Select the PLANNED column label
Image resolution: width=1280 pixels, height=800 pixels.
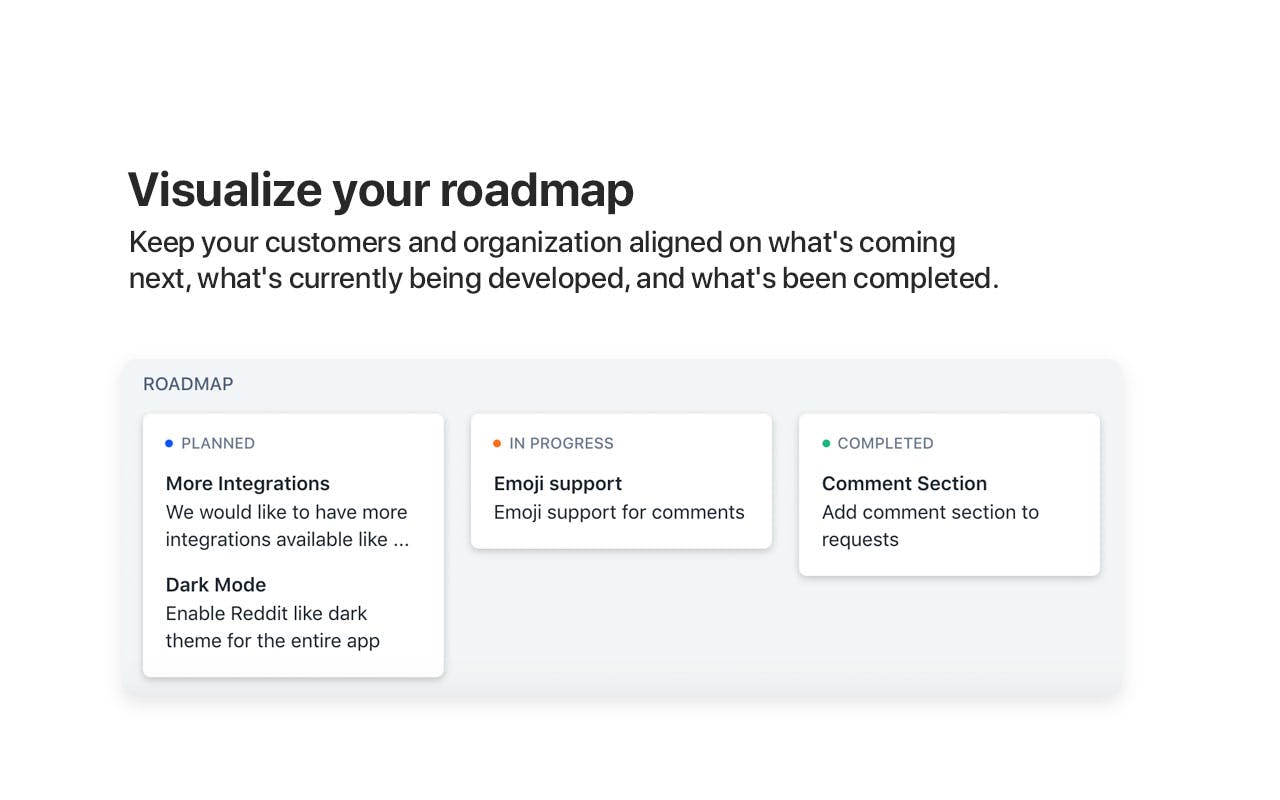point(218,443)
